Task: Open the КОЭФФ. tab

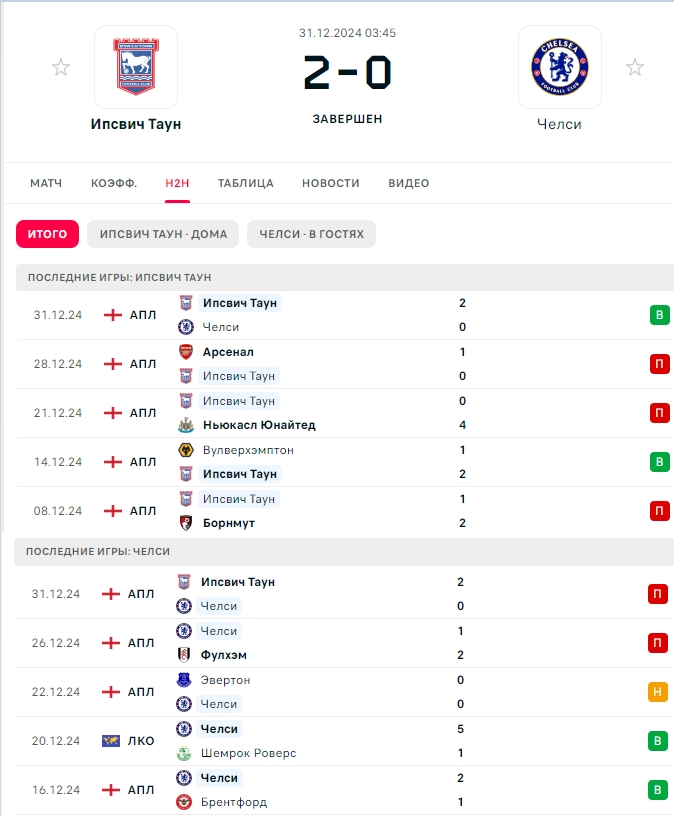Action: [x=114, y=183]
